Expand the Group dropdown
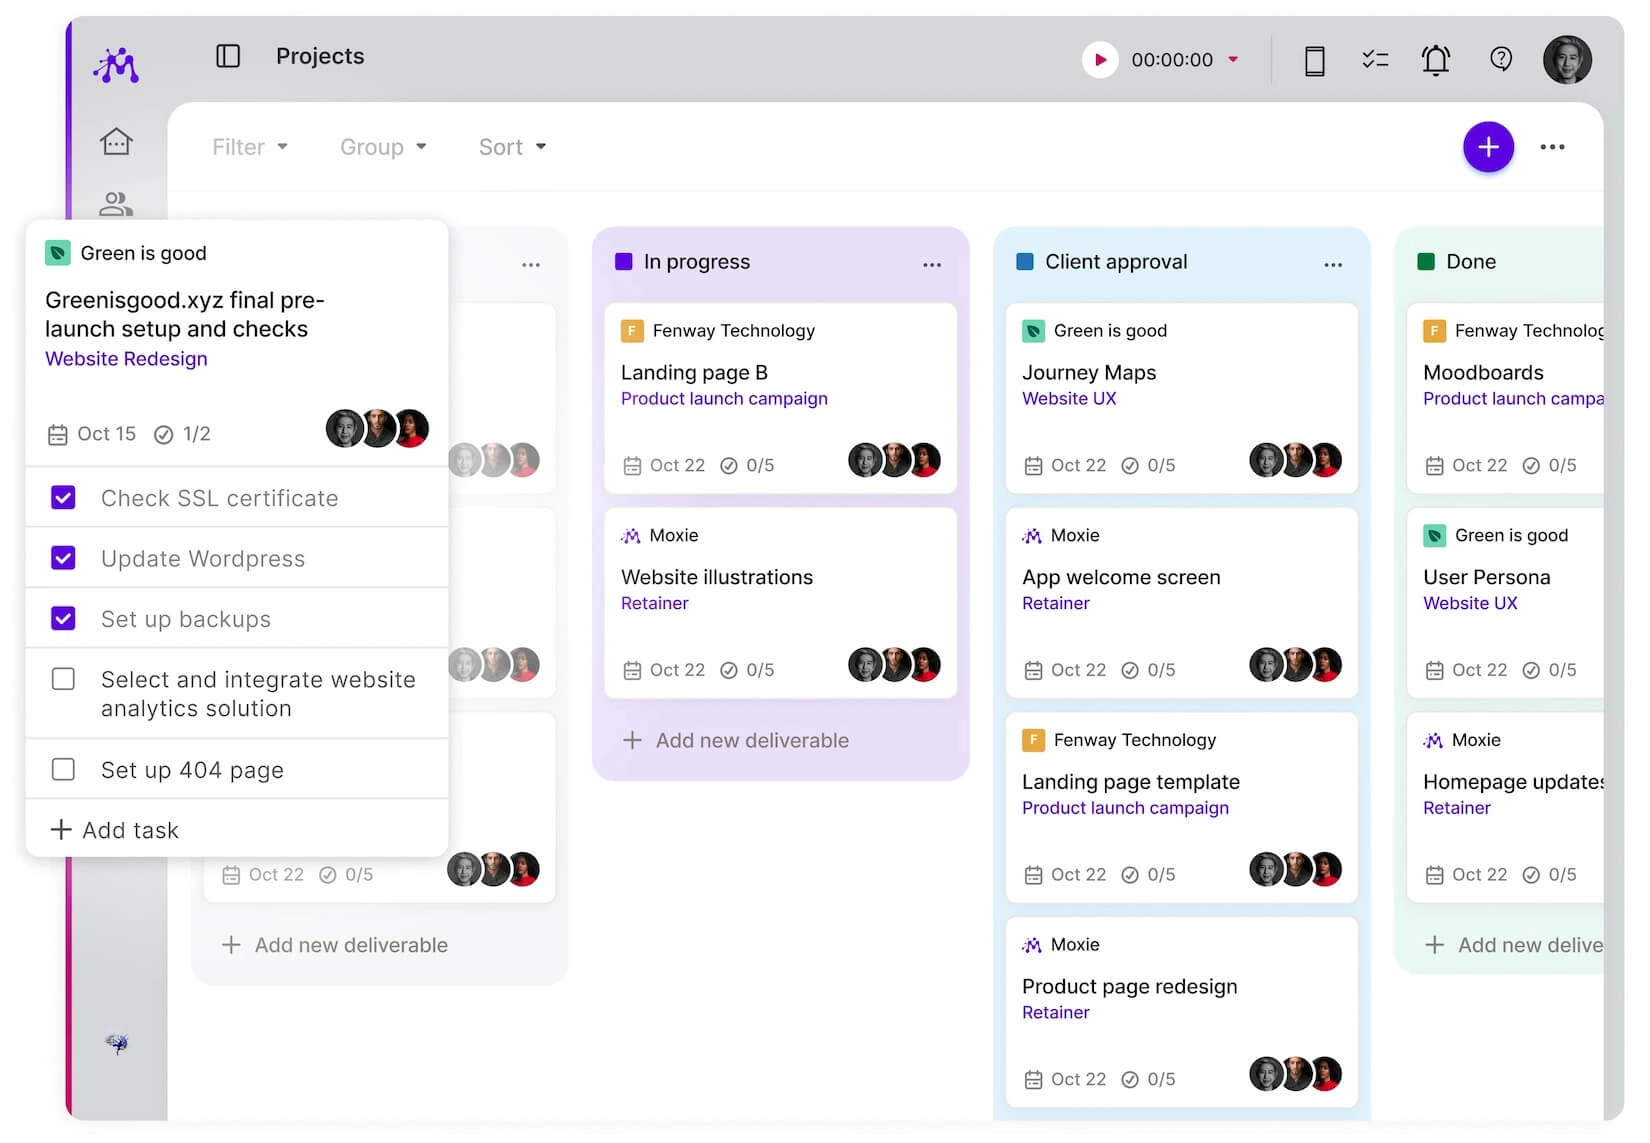The width and height of the screenshot is (1650, 1143). click(x=382, y=147)
